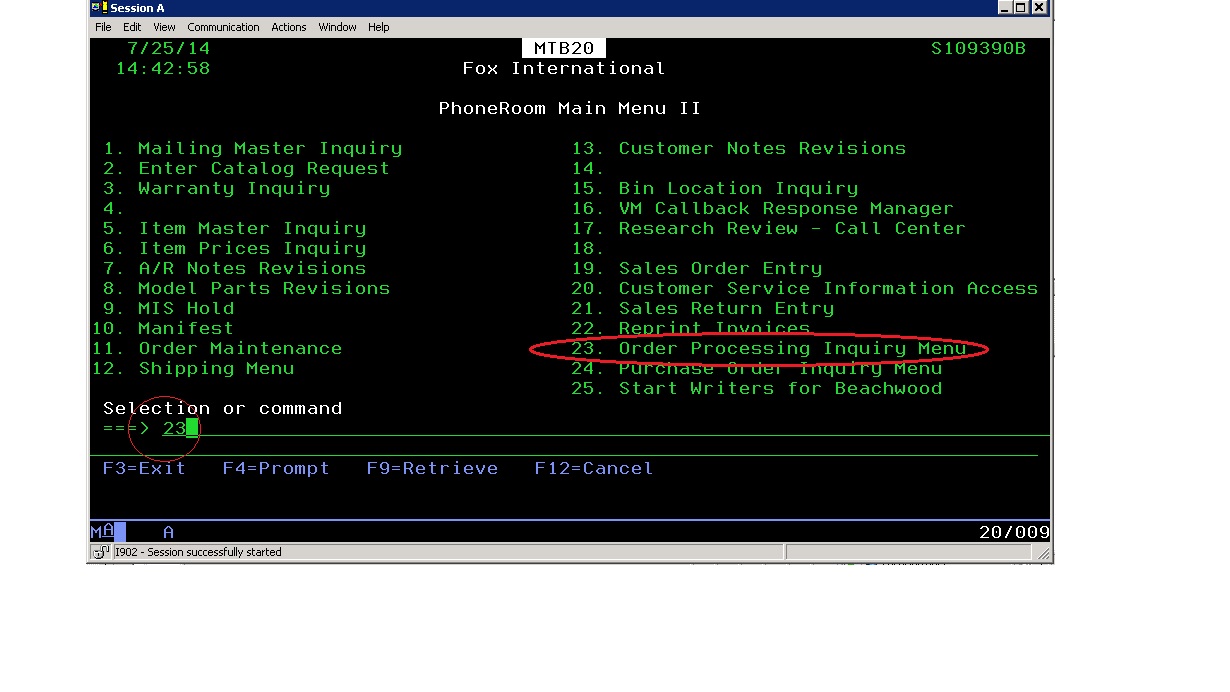Open the Window menu
Viewport: 1230px width, 692px height.
(x=337, y=27)
